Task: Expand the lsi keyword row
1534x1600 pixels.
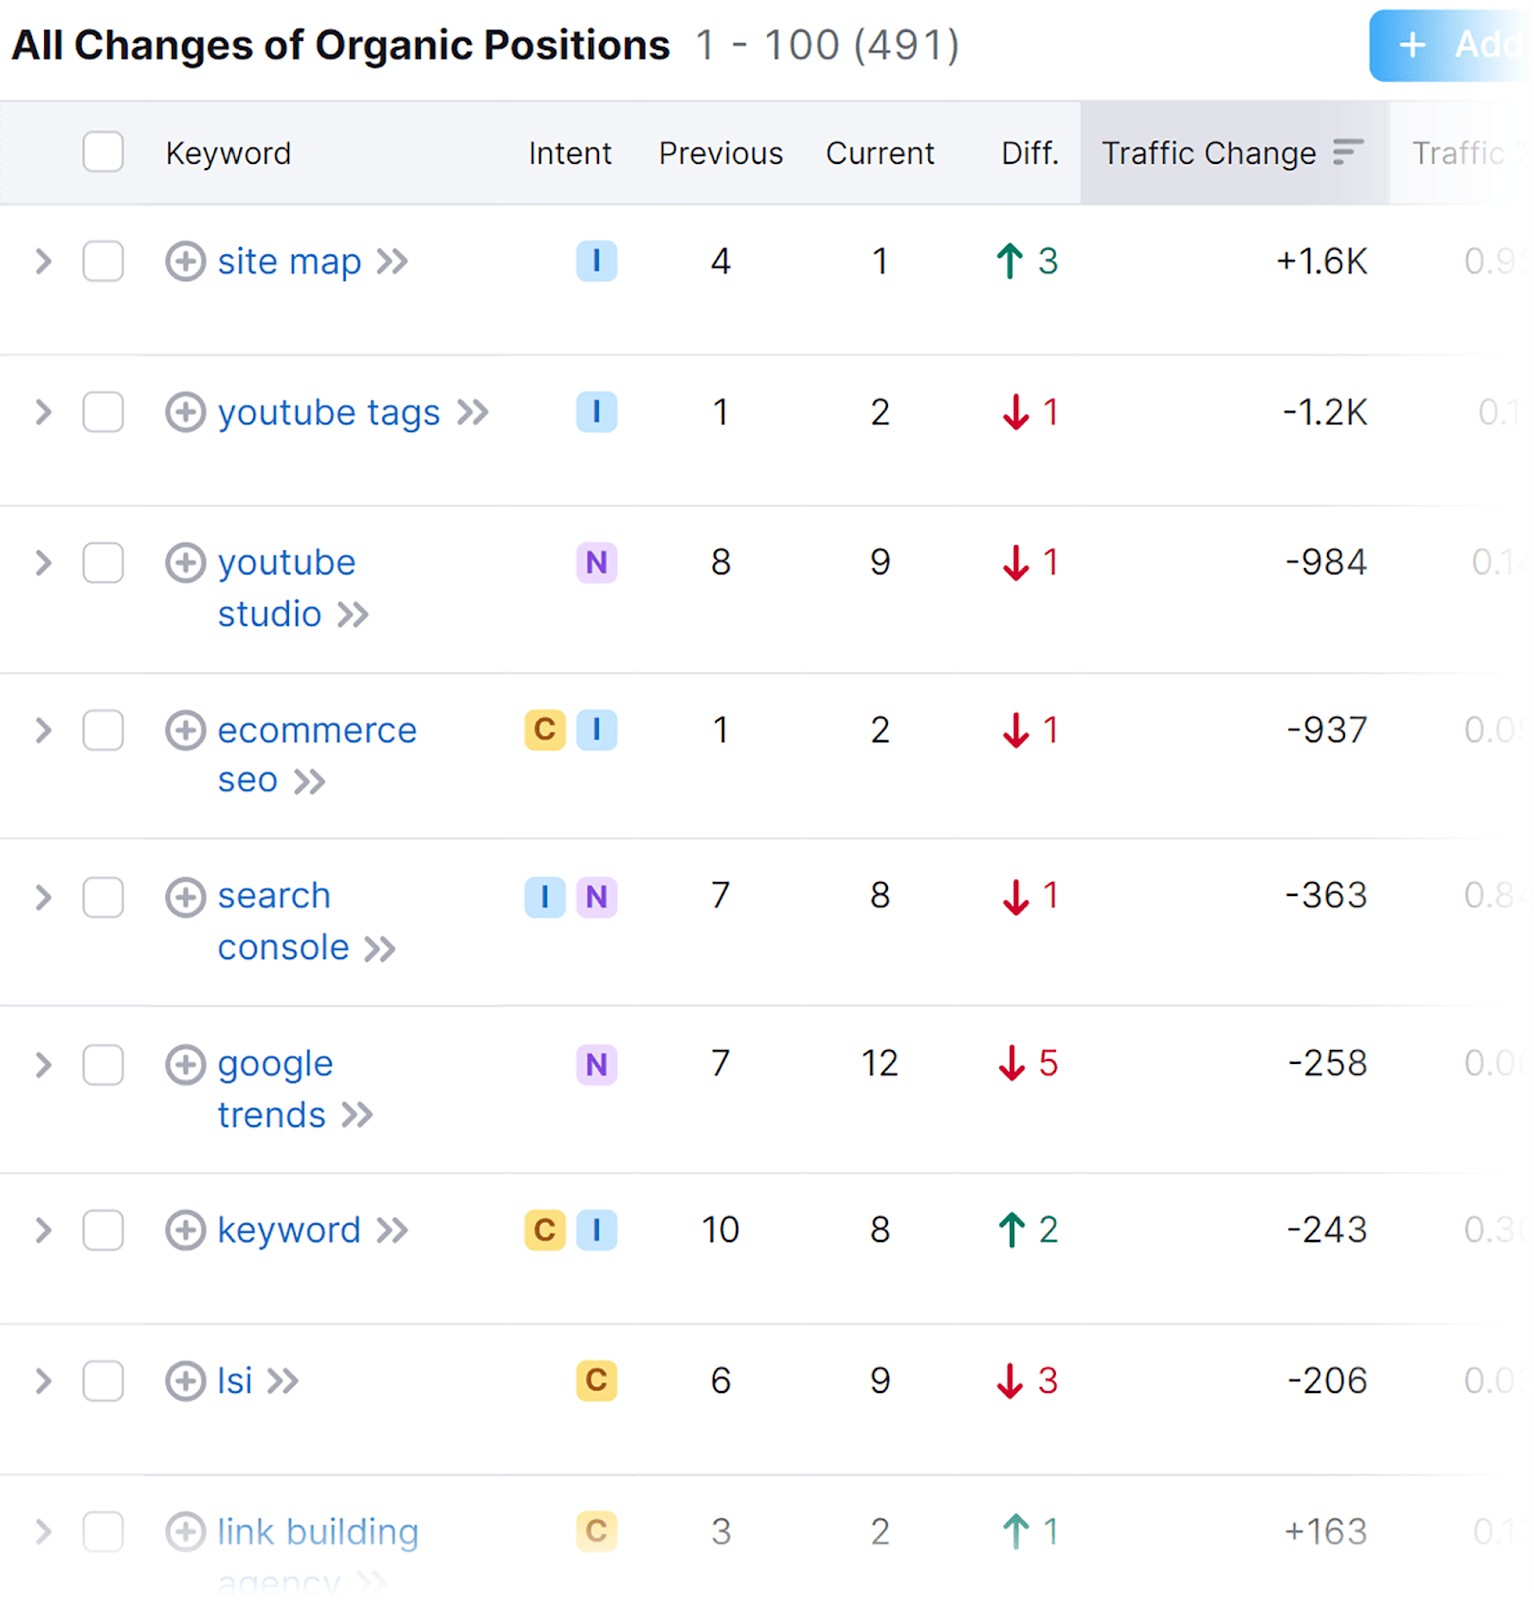Action: coord(43,1381)
